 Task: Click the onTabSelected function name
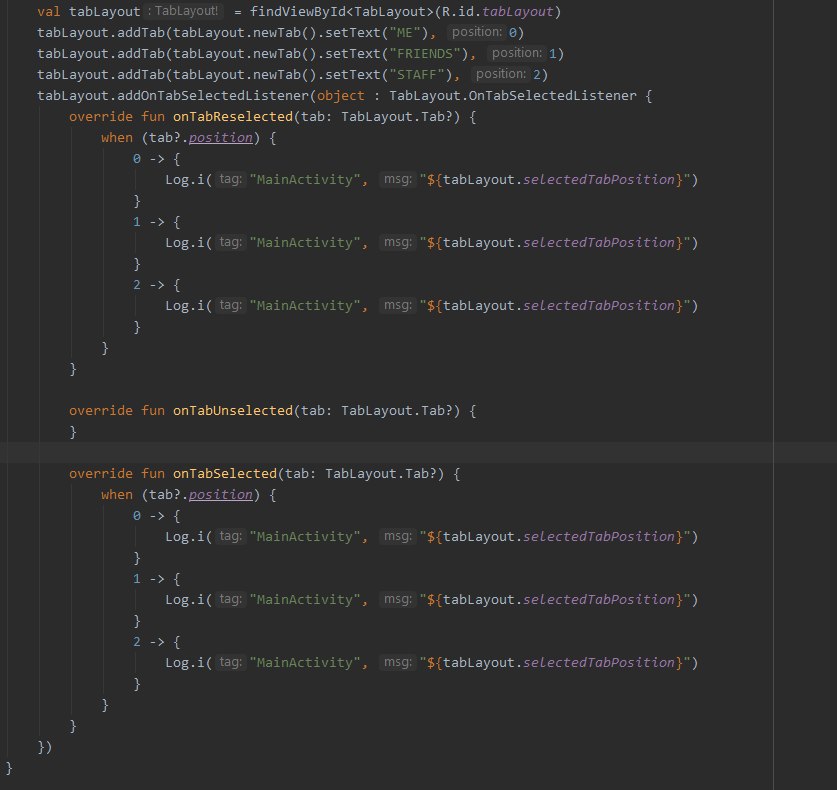pos(225,473)
